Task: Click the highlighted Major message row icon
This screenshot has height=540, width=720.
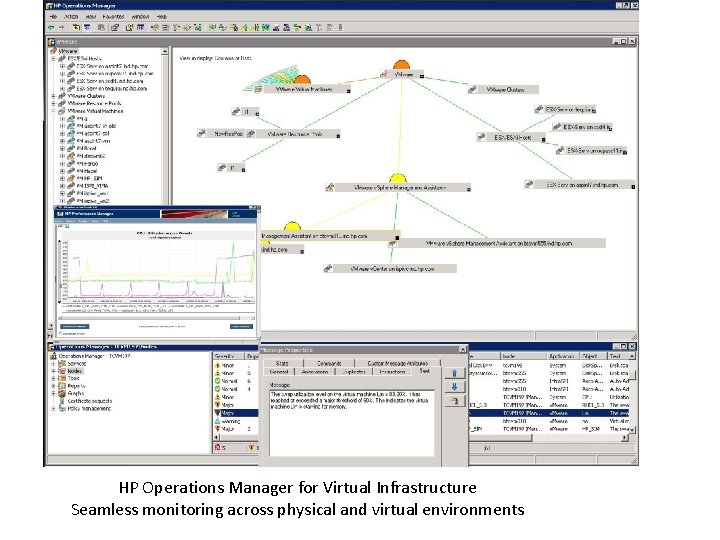Action: click(218, 413)
